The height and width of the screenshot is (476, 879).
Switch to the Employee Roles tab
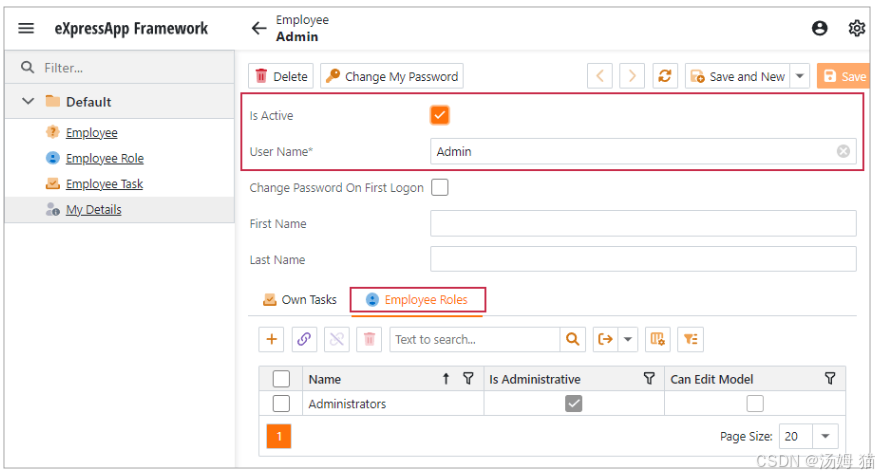[x=417, y=300]
